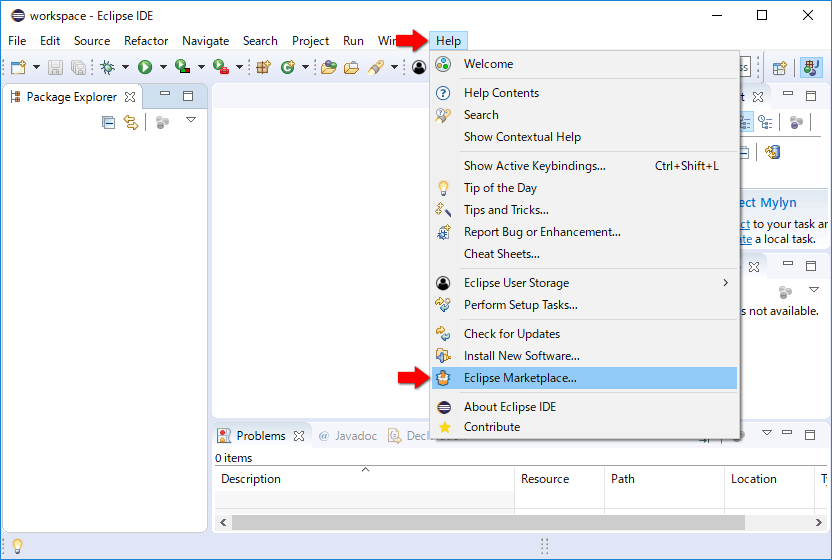Click the green Run button icon
Screen dimensions: 832x560
145,67
